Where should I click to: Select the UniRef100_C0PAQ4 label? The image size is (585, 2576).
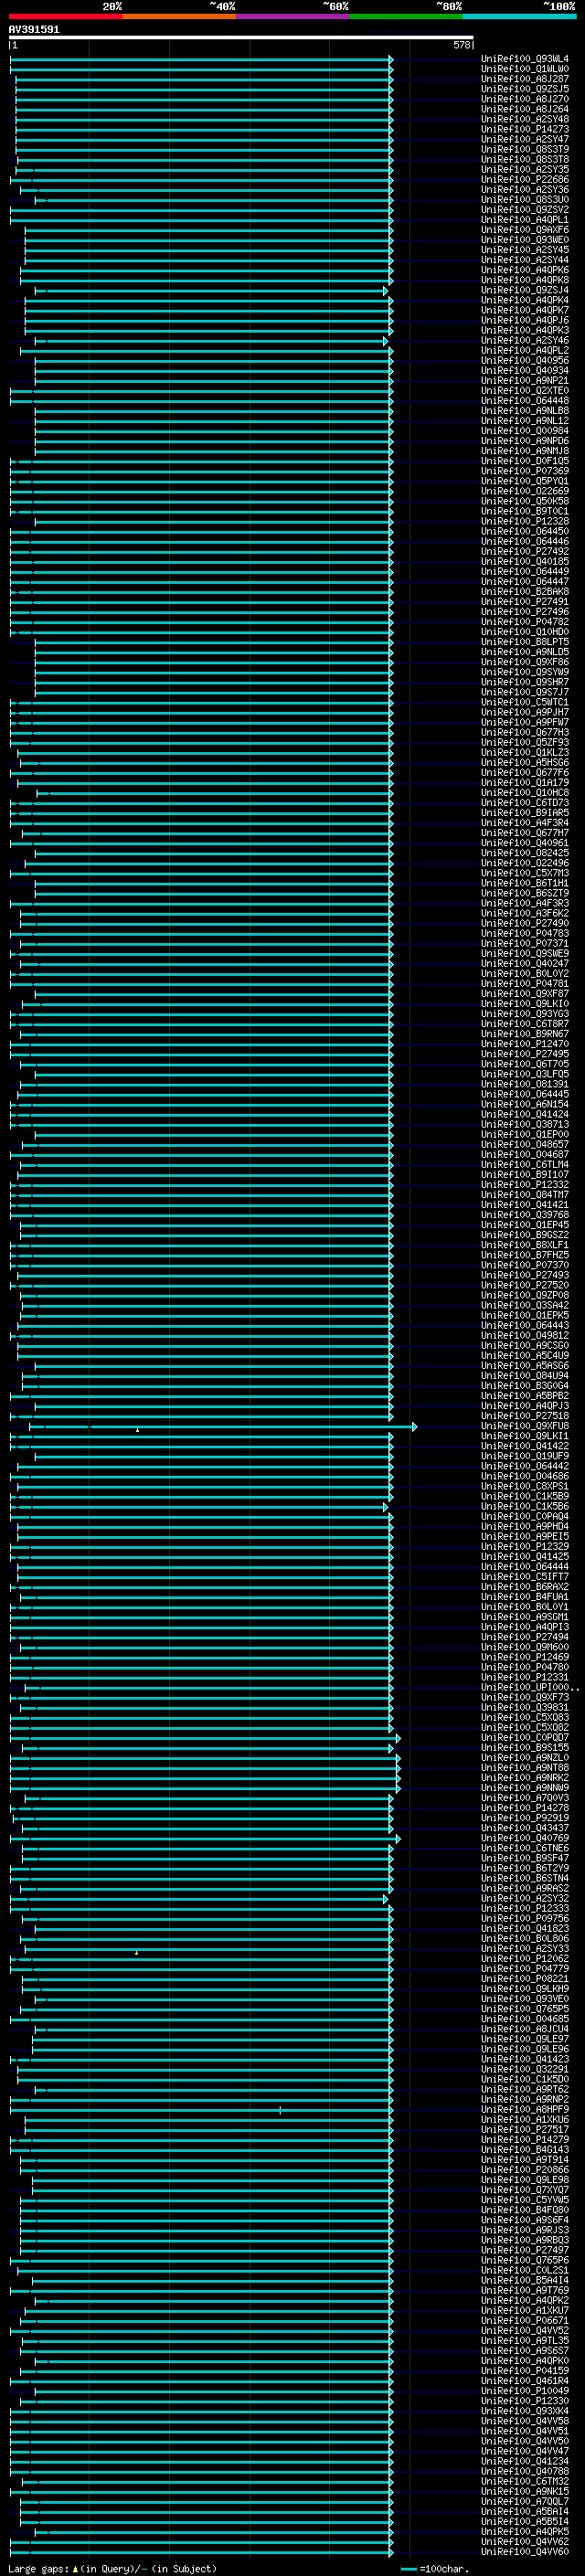pos(524,1517)
